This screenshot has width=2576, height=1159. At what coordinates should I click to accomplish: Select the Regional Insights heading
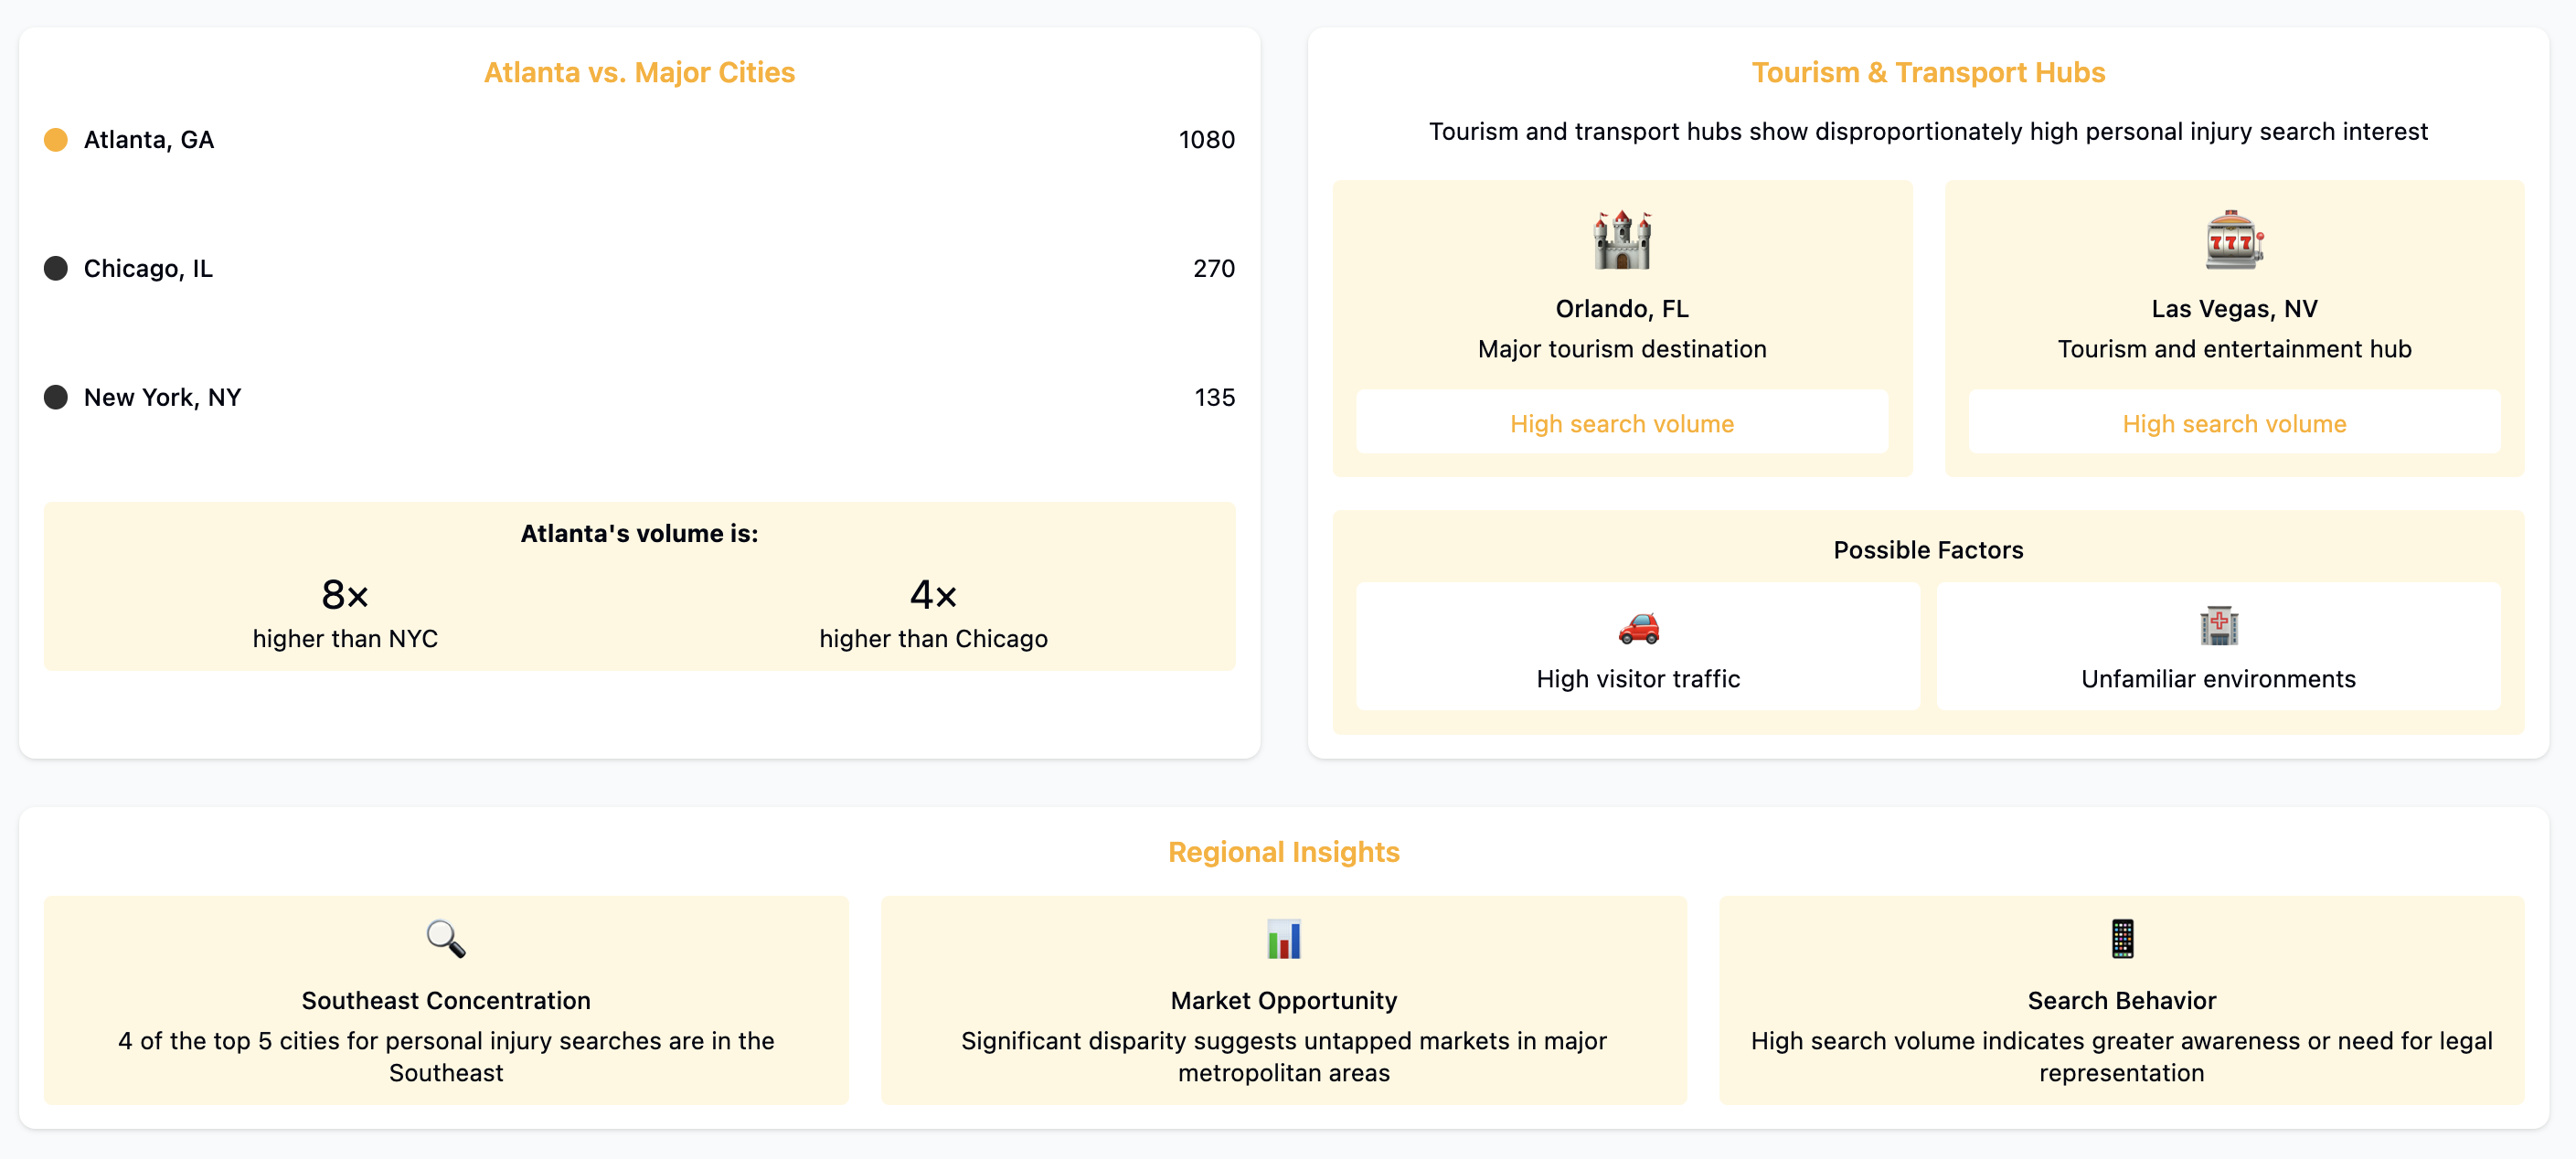pyautogui.click(x=1284, y=852)
